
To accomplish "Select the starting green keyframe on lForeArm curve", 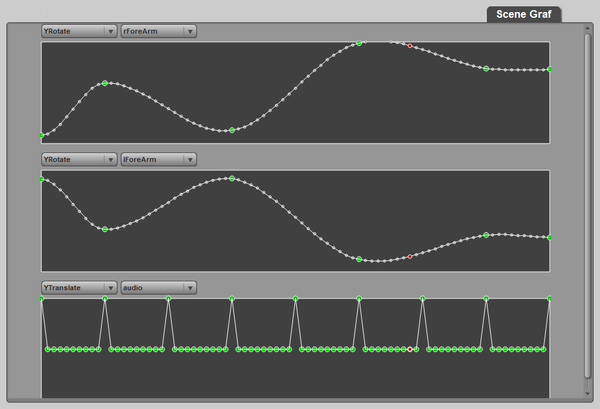I will (42, 179).
